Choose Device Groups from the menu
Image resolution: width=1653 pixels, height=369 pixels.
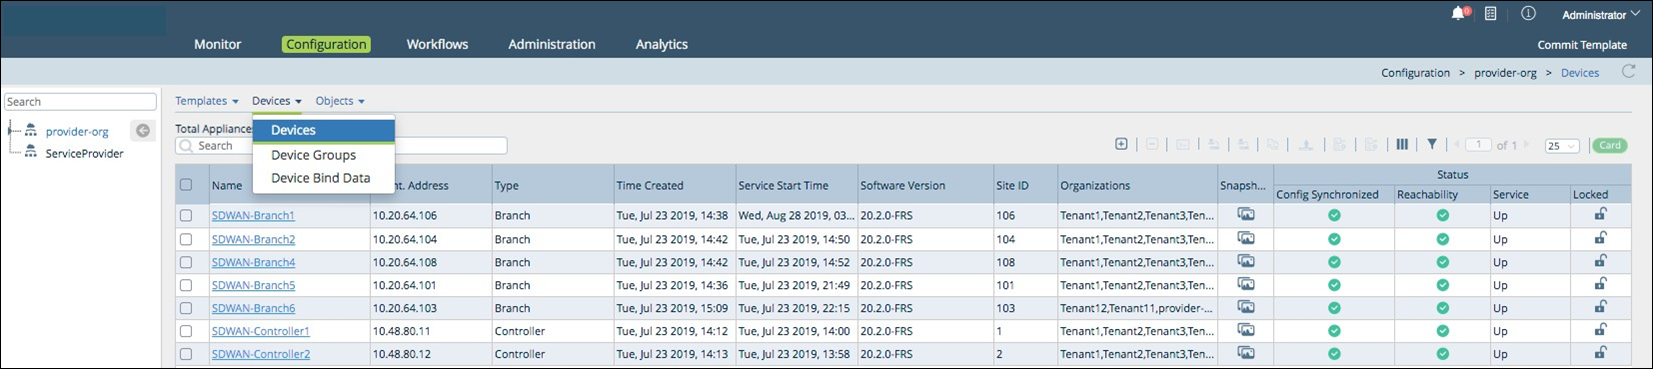pyautogui.click(x=313, y=155)
